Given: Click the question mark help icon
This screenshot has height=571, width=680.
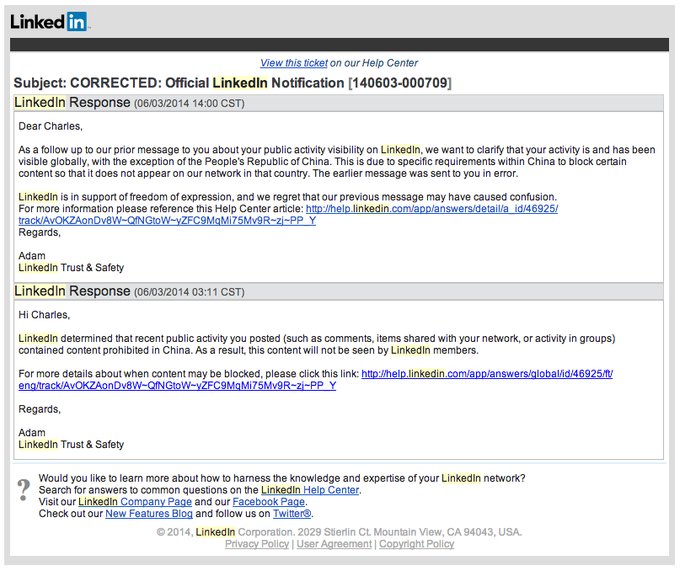Looking at the screenshot, I should [x=24, y=490].
